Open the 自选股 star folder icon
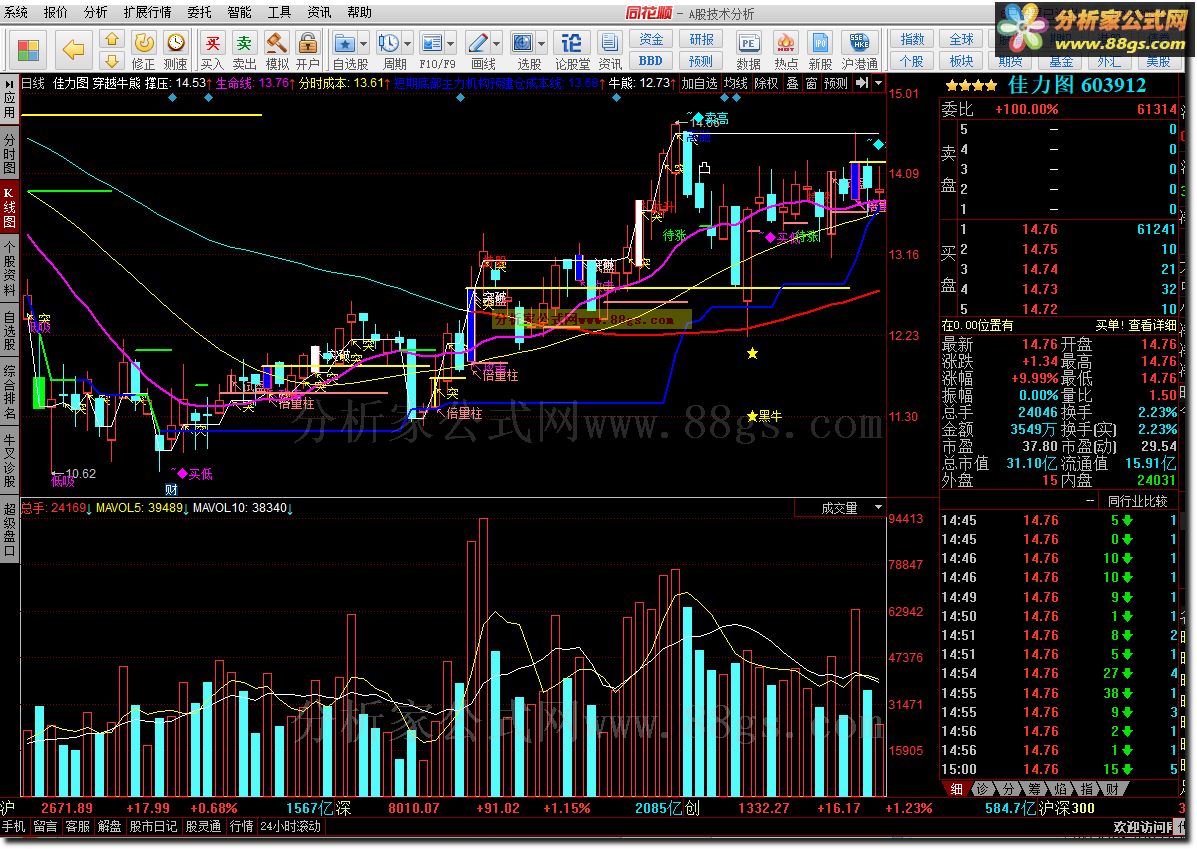 [344, 43]
